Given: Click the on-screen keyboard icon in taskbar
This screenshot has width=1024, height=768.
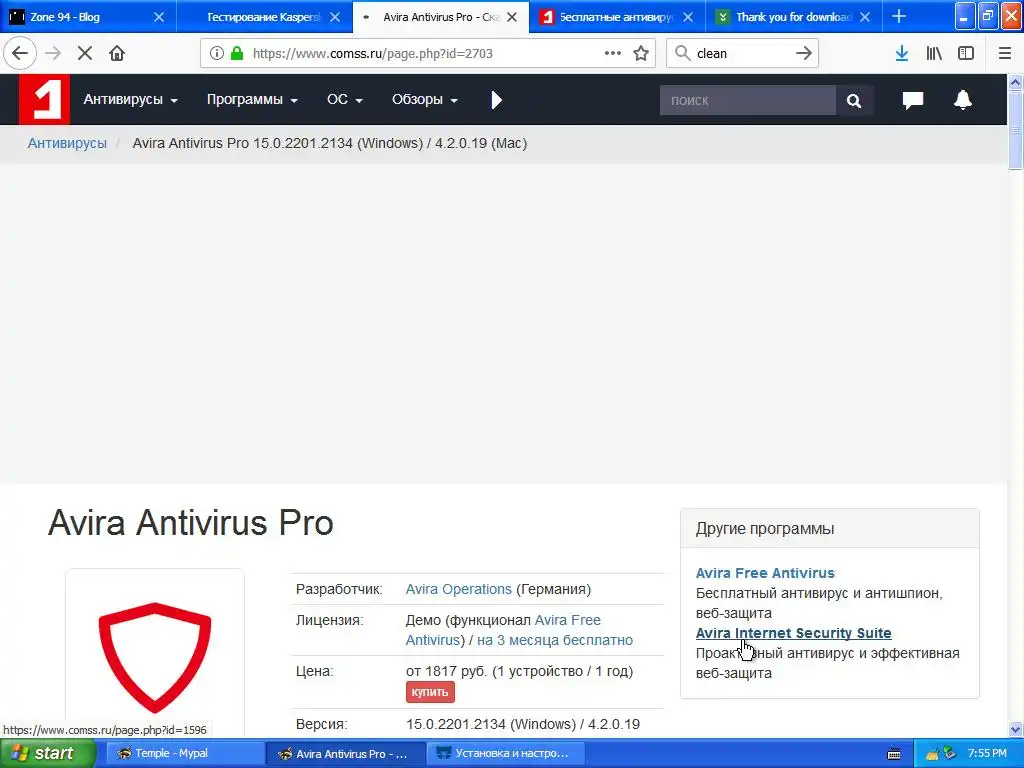Looking at the screenshot, I should point(894,754).
